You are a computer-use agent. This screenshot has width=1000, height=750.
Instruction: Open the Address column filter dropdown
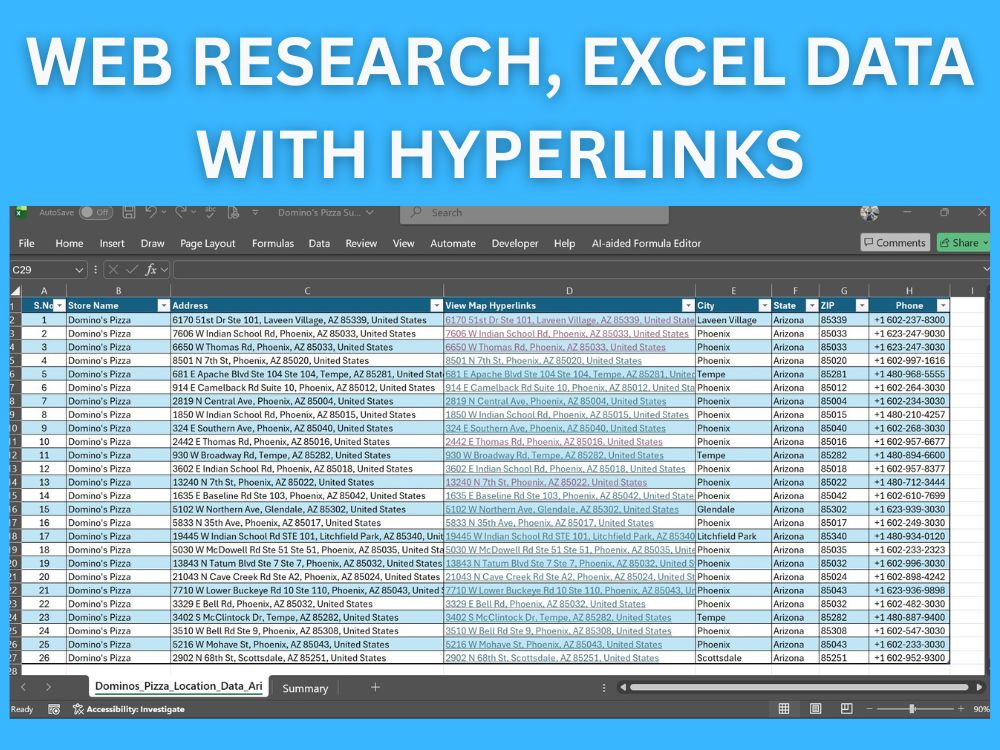436,305
